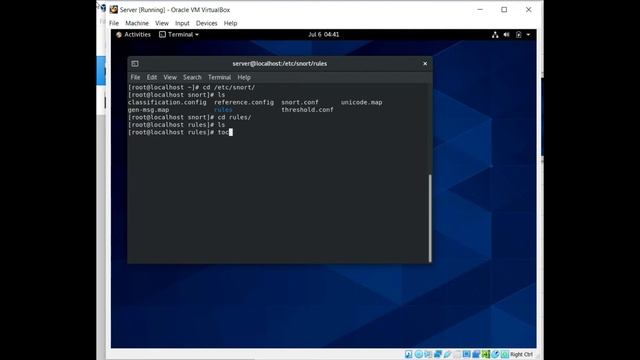Screen dimensions: 640x360
Task: Open the Activities overview
Action: click(133, 35)
